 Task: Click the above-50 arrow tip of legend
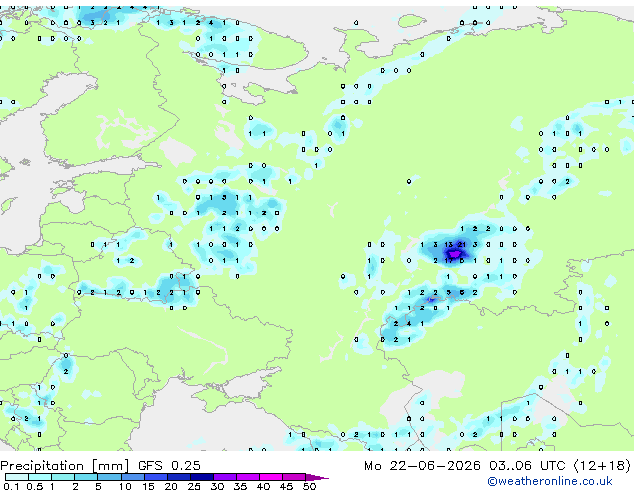(x=317, y=477)
